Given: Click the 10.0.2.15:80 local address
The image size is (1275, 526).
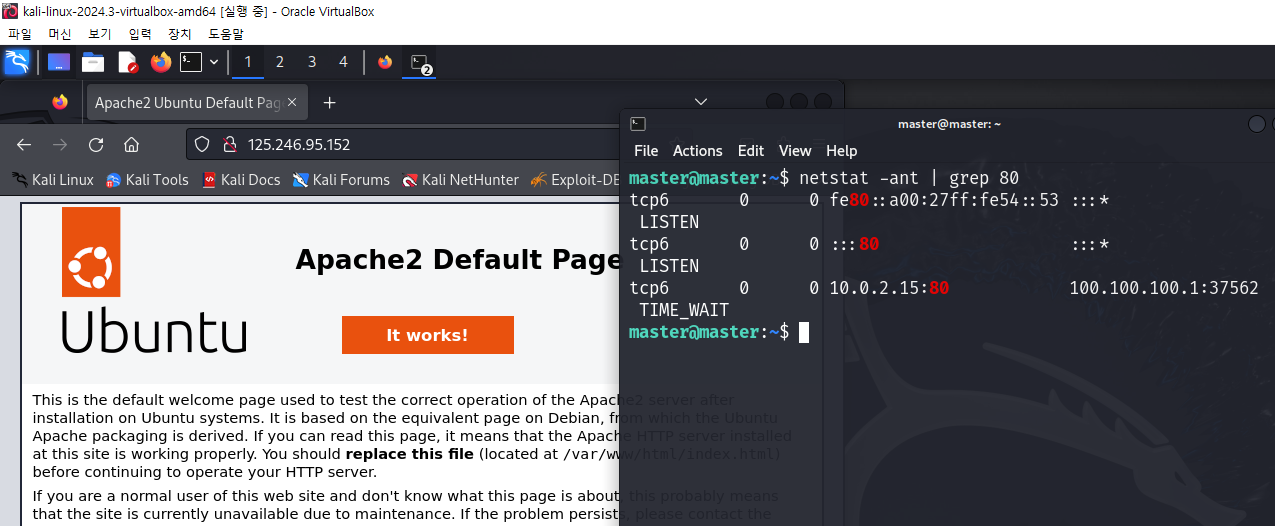Looking at the screenshot, I should click(889, 288).
